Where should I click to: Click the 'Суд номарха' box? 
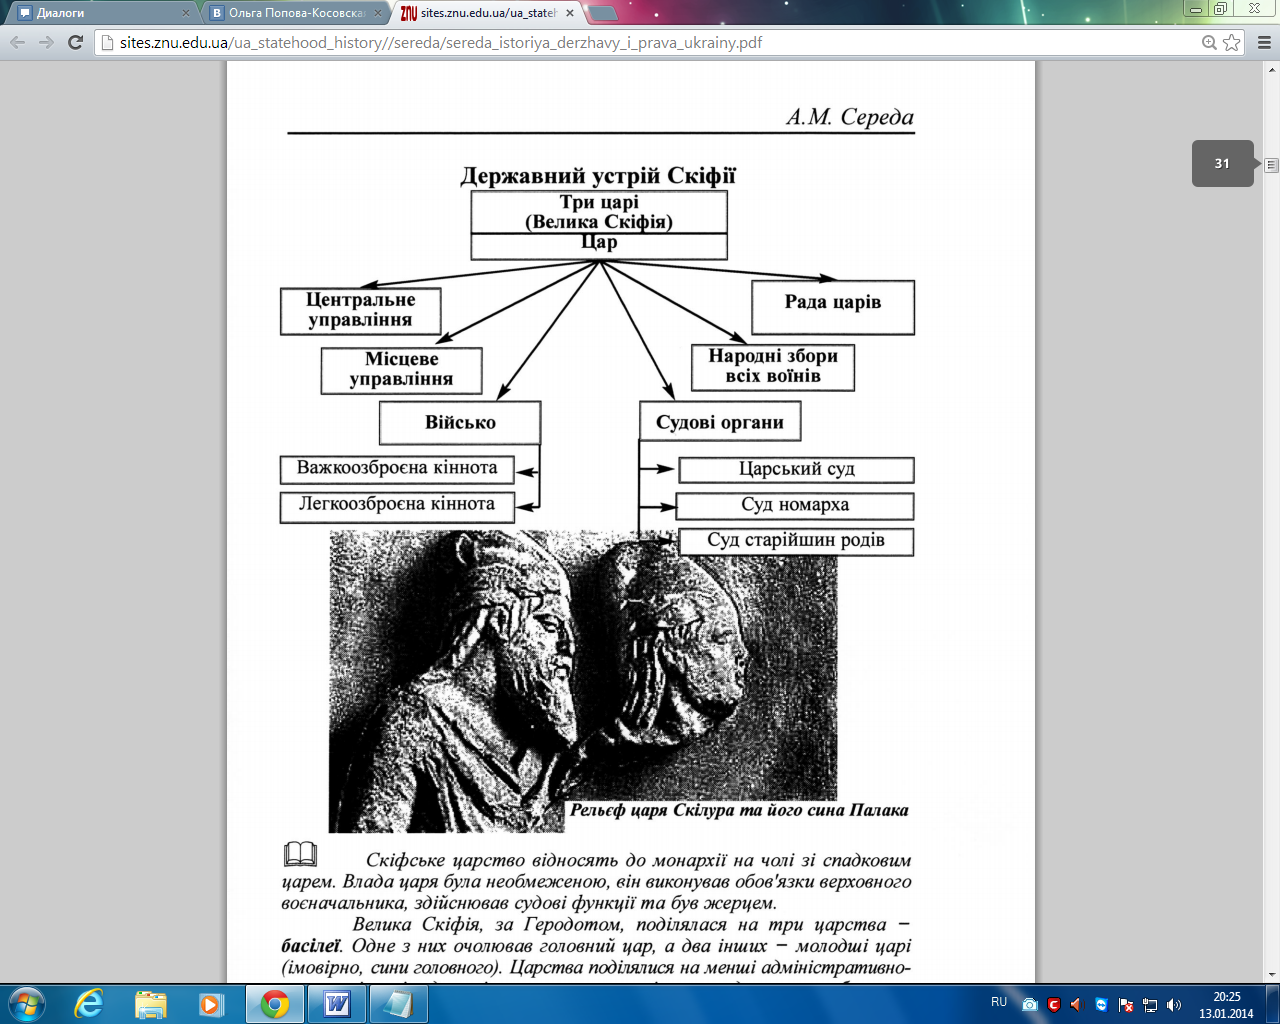[x=795, y=505]
